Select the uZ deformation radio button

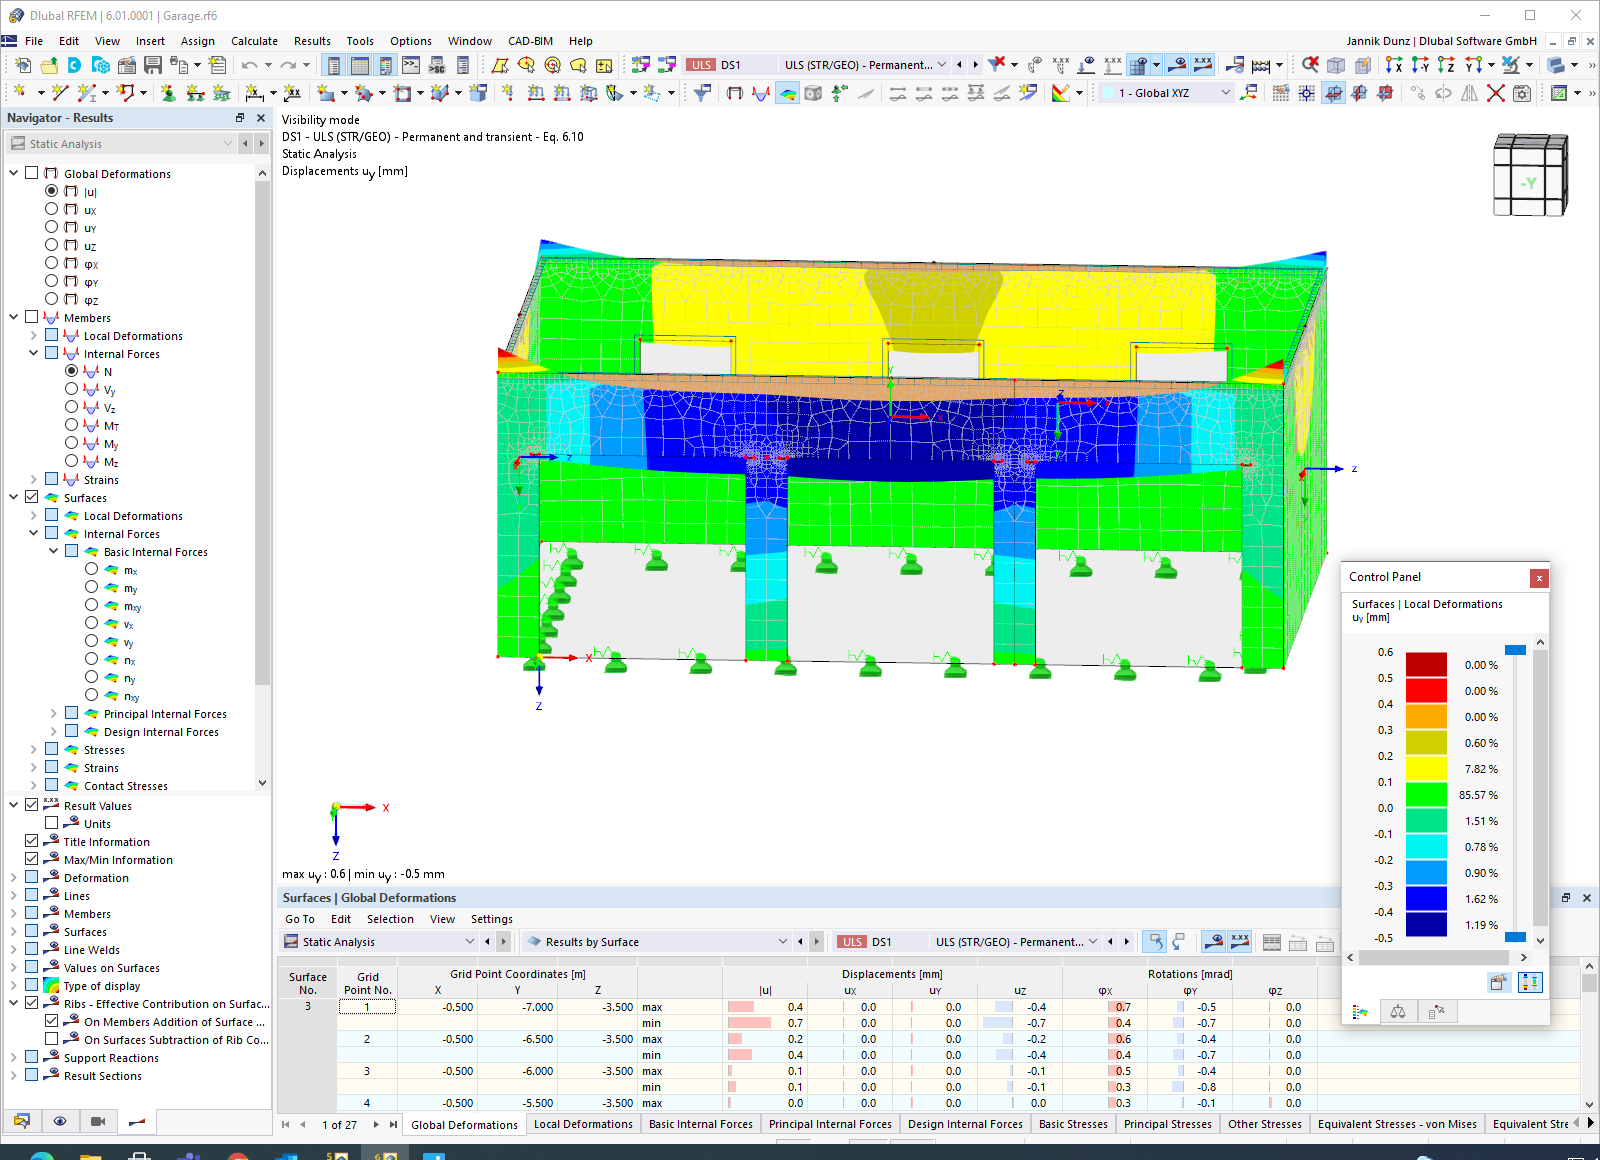point(52,245)
